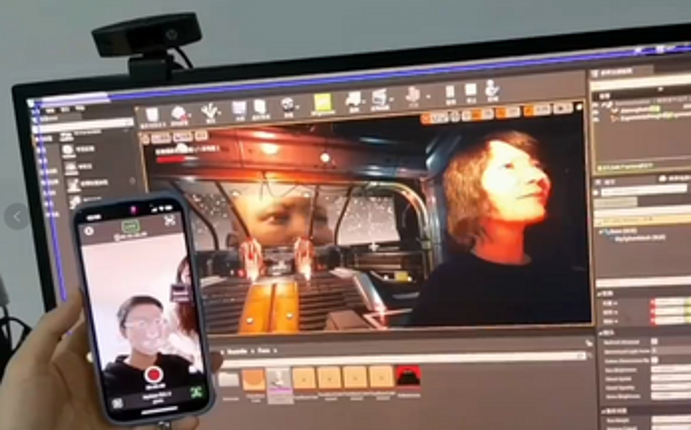The height and width of the screenshot is (430, 691).
Task: Toggle first checkbox in Details light settings
Action: (x=655, y=341)
